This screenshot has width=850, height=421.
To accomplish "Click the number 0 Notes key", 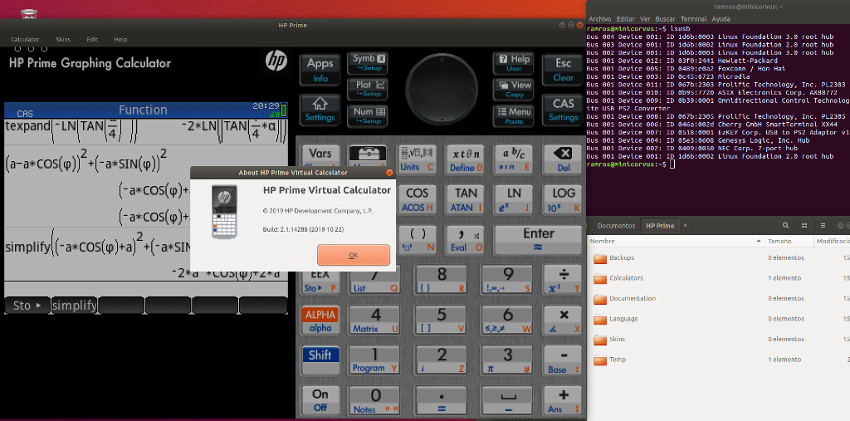I will 375,401.
